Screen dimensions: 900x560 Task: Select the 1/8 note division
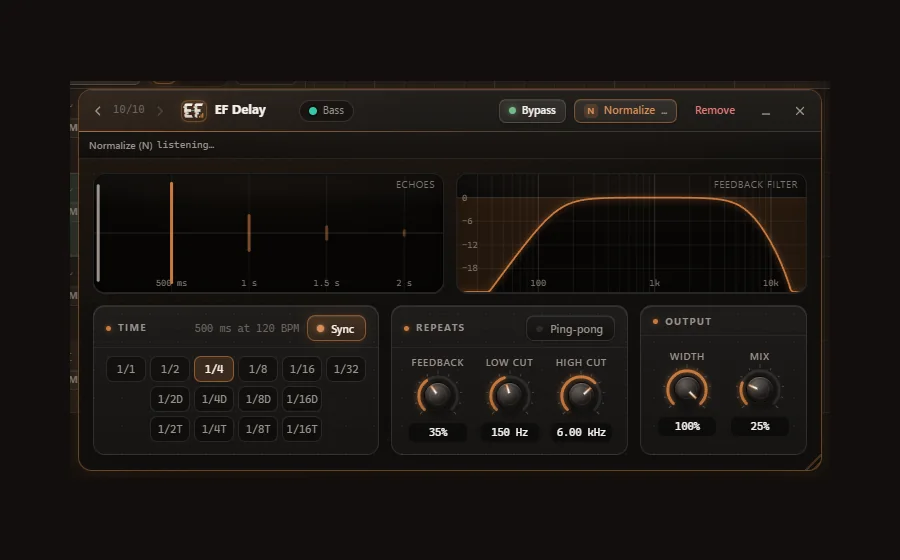click(x=258, y=369)
